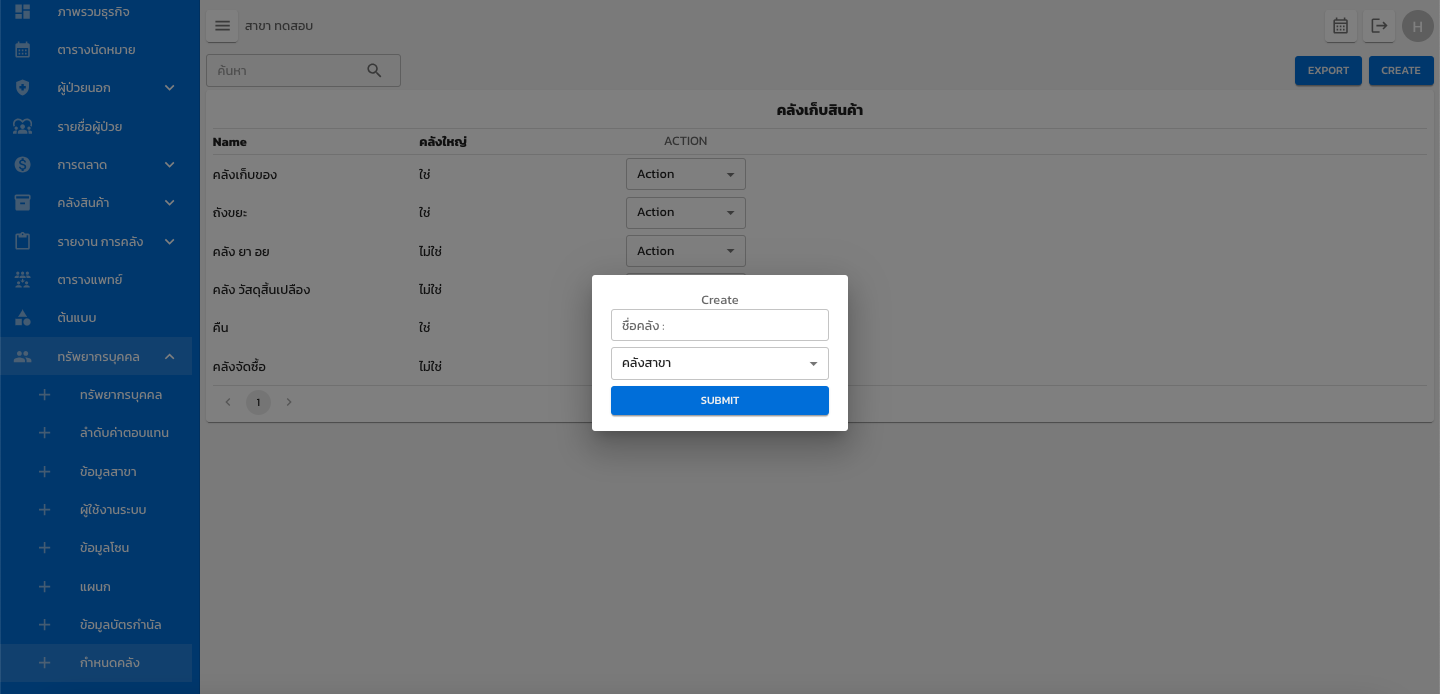Click the search magnifier icon
Image resolution: width=1440 pixels, height=694 pixels.
click(x=375, y=70)
